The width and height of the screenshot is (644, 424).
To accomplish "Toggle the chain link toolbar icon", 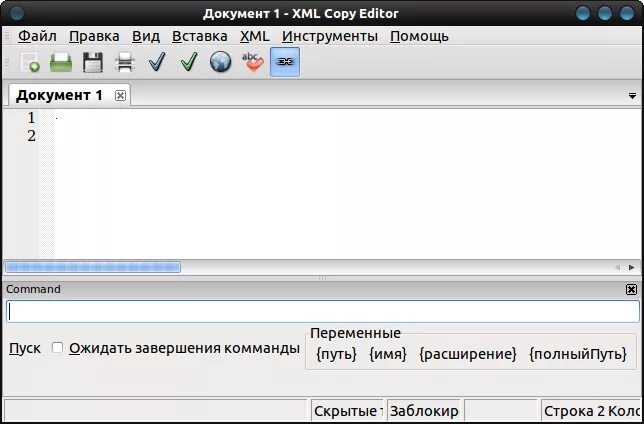I will (285, 62).
